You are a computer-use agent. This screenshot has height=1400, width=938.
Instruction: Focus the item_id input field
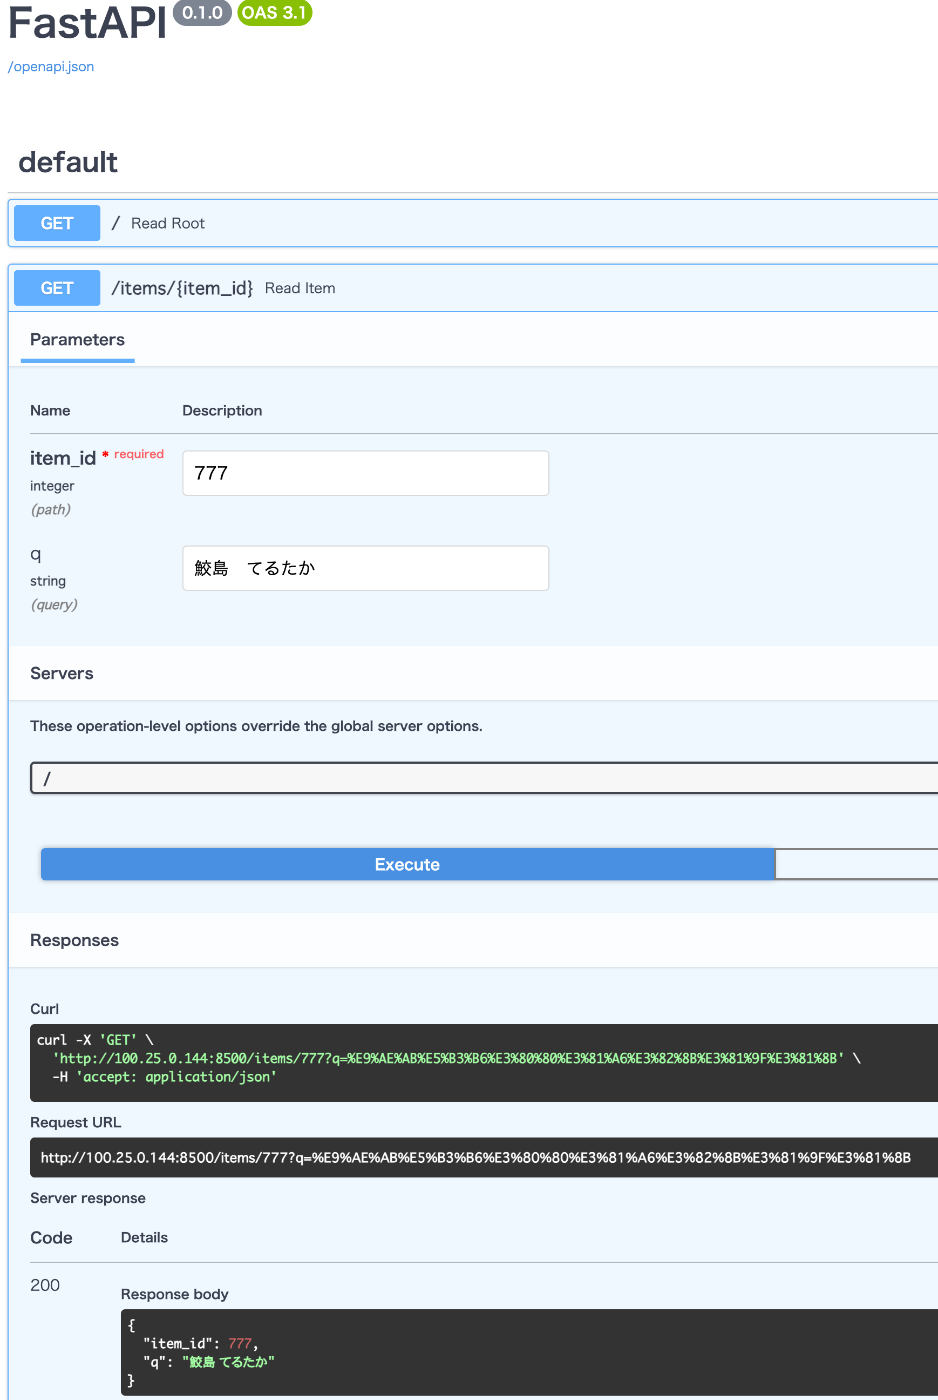pos(365,473)
